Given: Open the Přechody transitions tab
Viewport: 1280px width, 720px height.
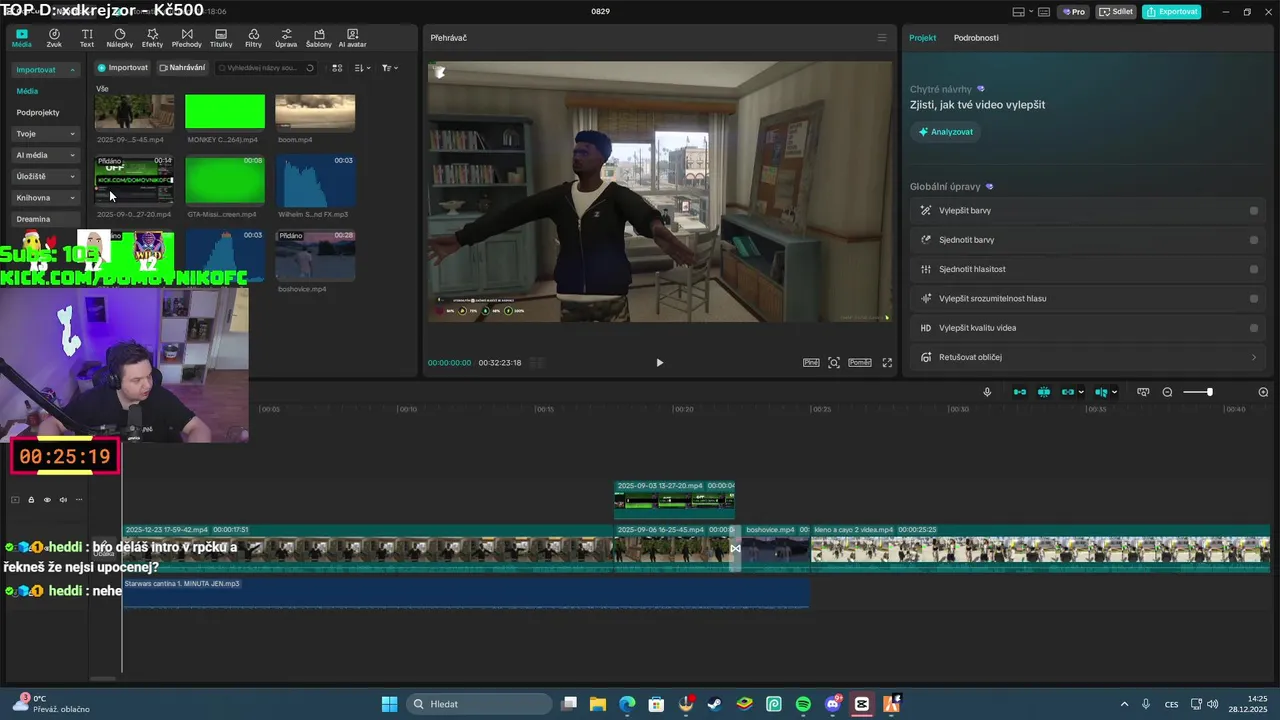Looking at the screenshot, I should [x=187, y=38].
